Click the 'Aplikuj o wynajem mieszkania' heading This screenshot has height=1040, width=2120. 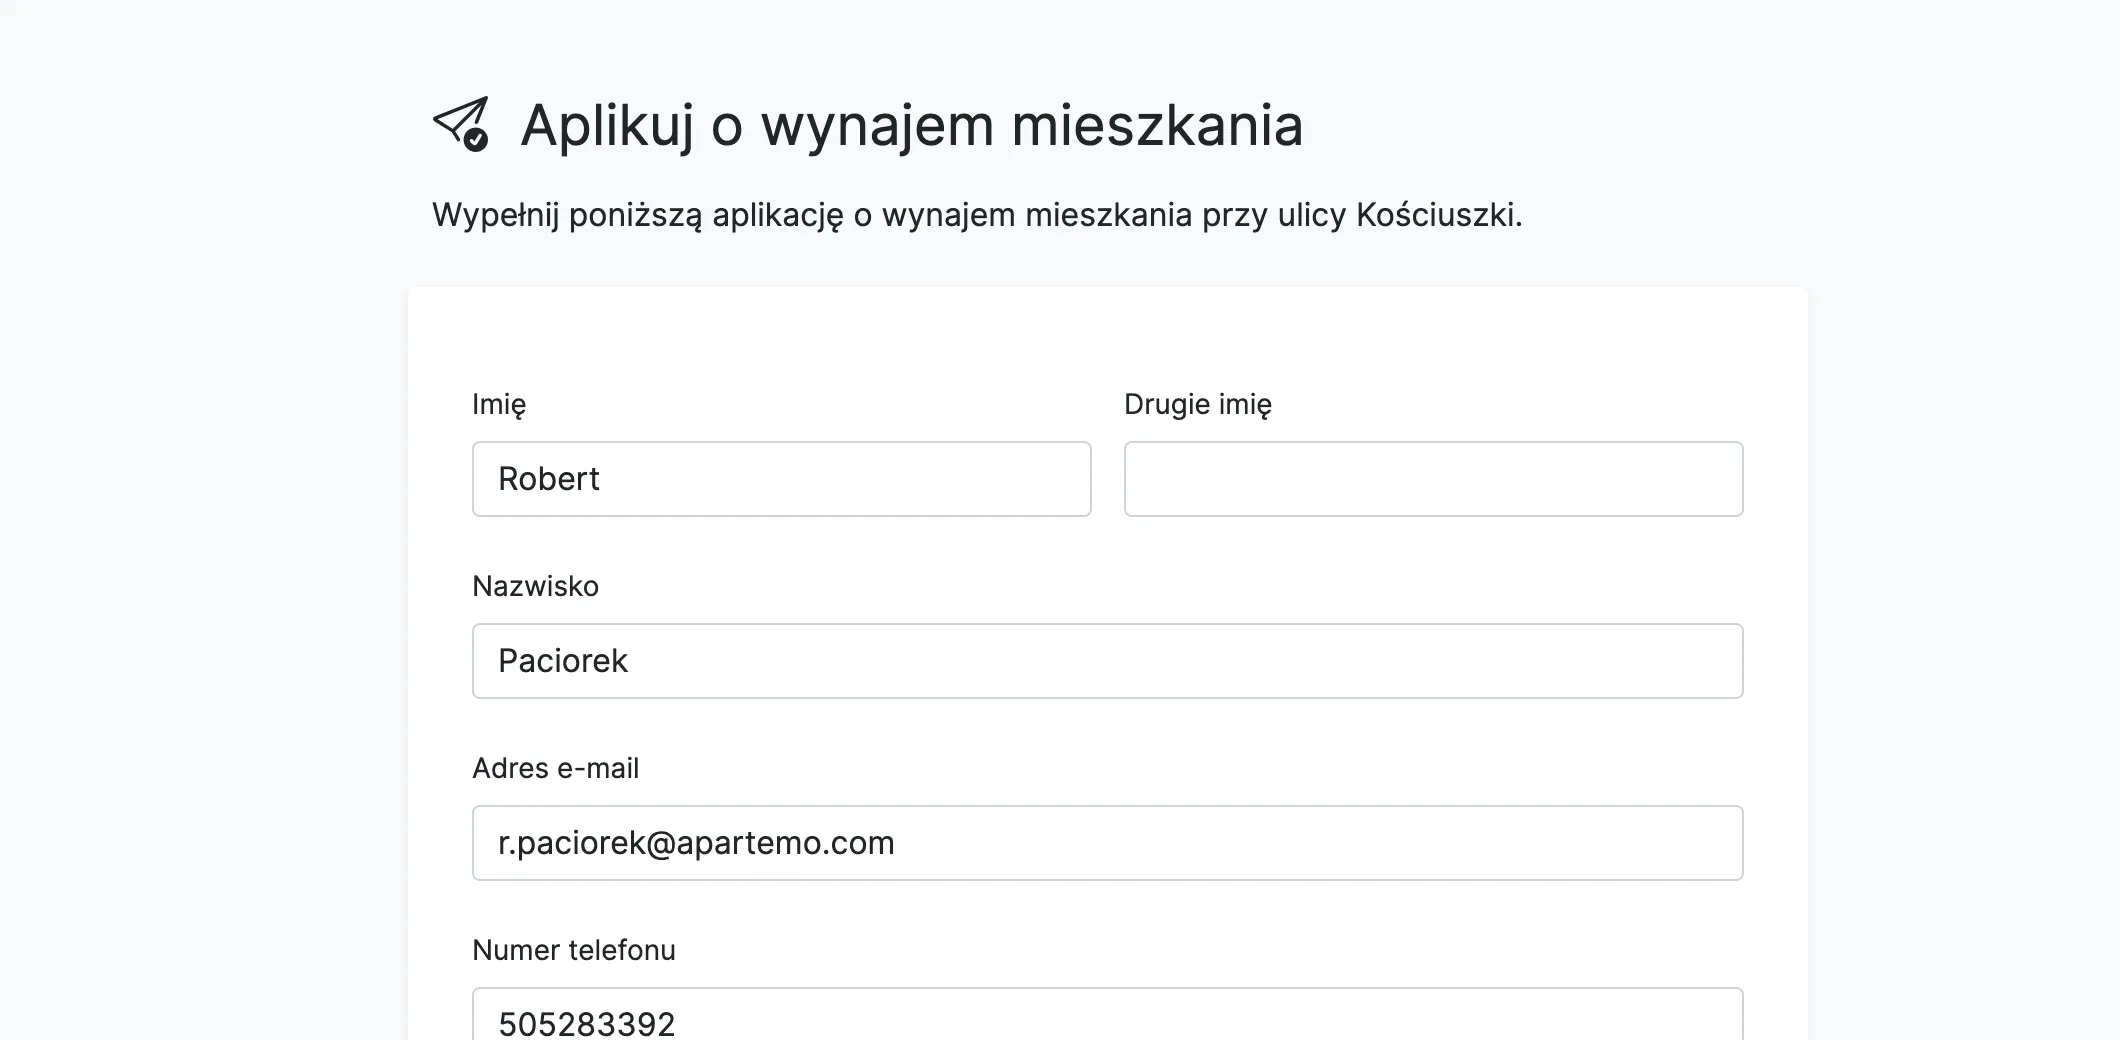[911, 125]
